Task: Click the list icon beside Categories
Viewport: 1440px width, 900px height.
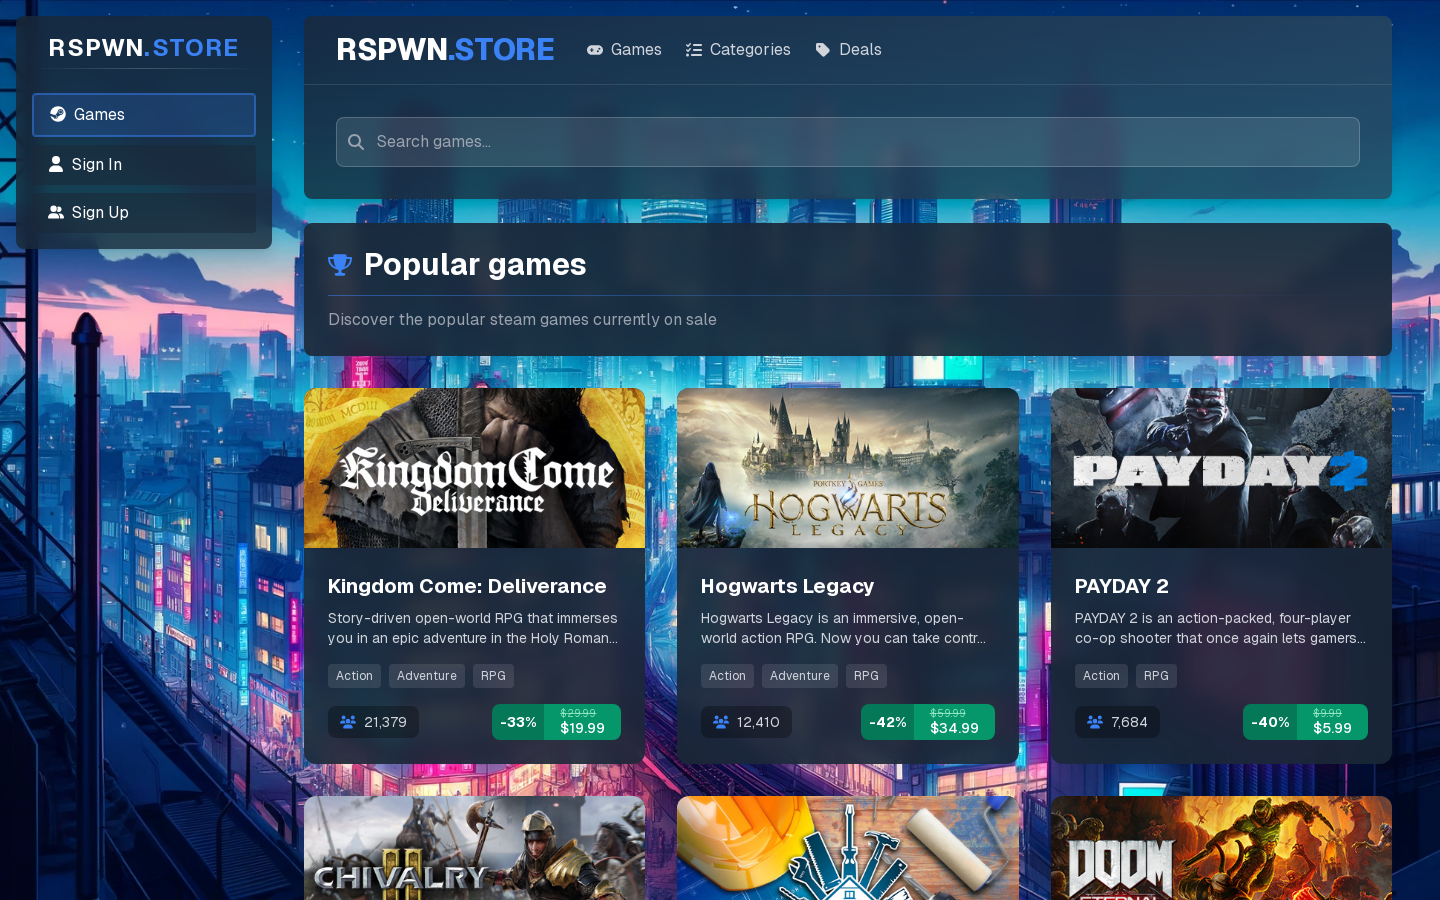Action: (x=694, y=50)
